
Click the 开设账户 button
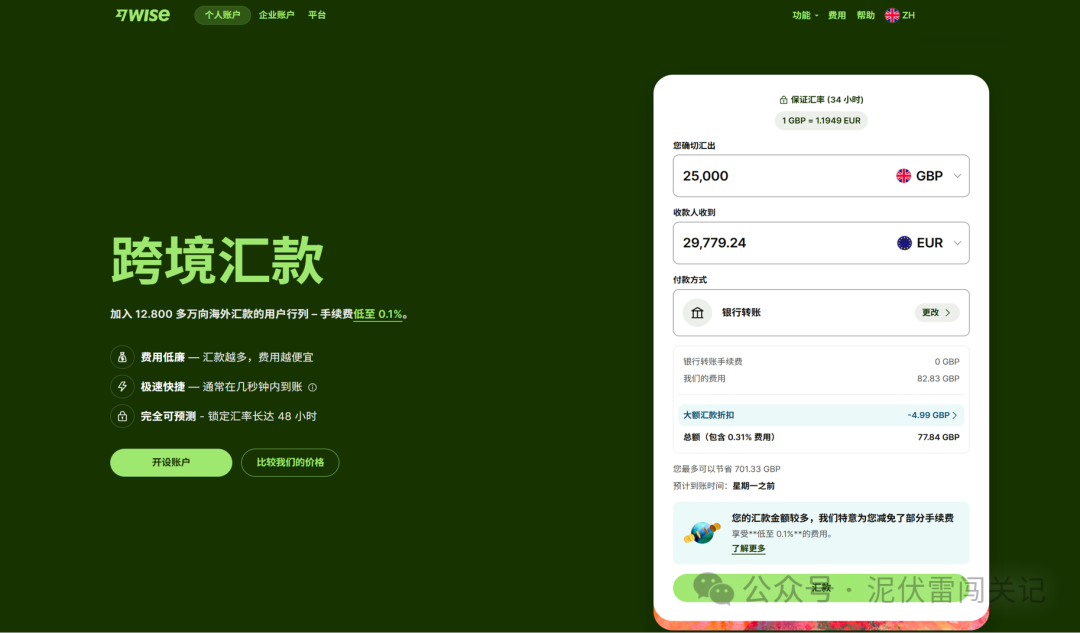[170, 462]
